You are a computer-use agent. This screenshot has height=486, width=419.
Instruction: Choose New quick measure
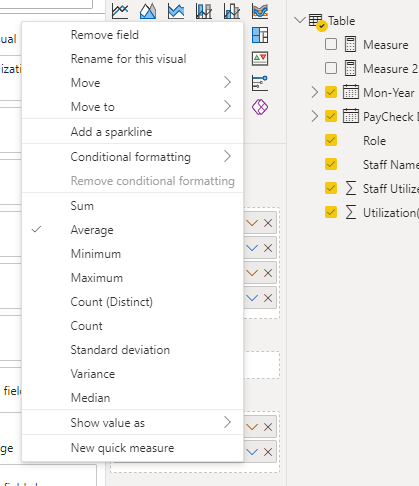click(x=133, y=448)
